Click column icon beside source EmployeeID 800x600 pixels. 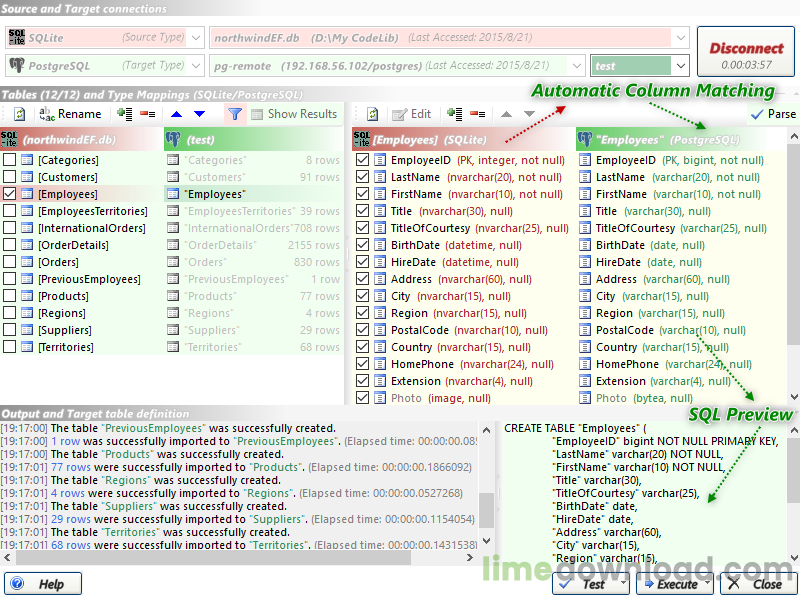pos(380,160)
